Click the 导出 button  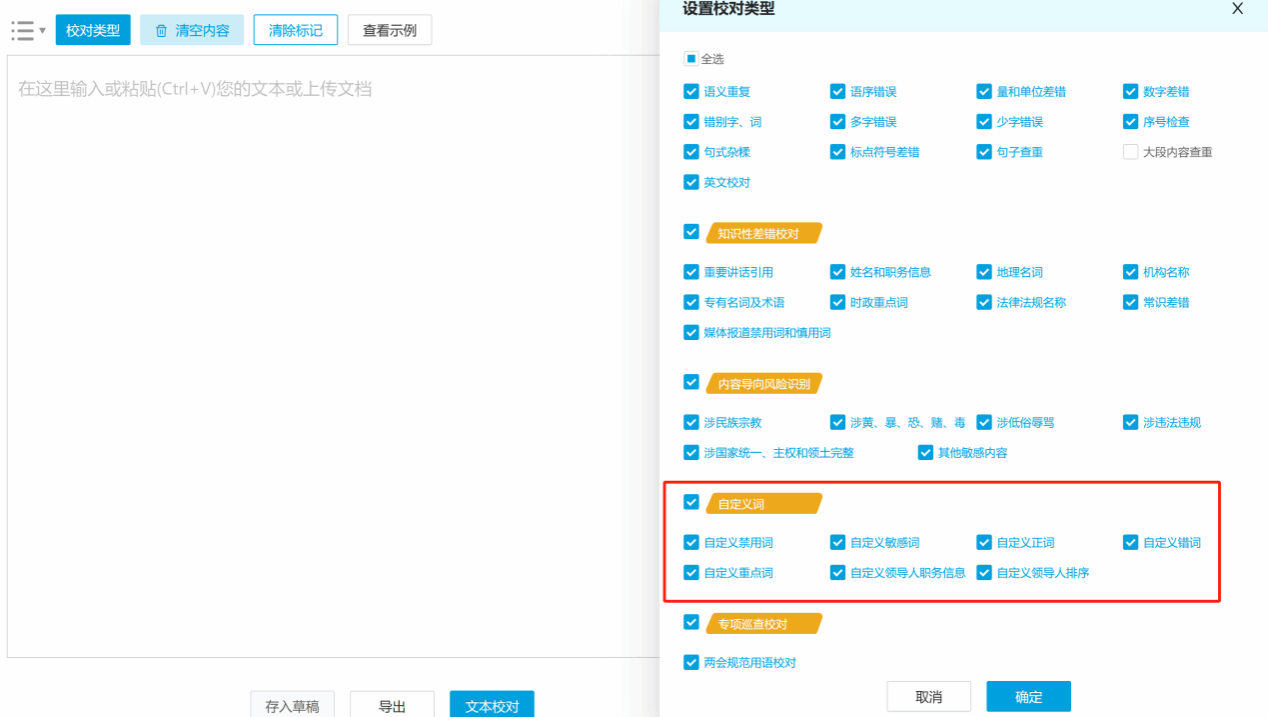coord(392,706)
